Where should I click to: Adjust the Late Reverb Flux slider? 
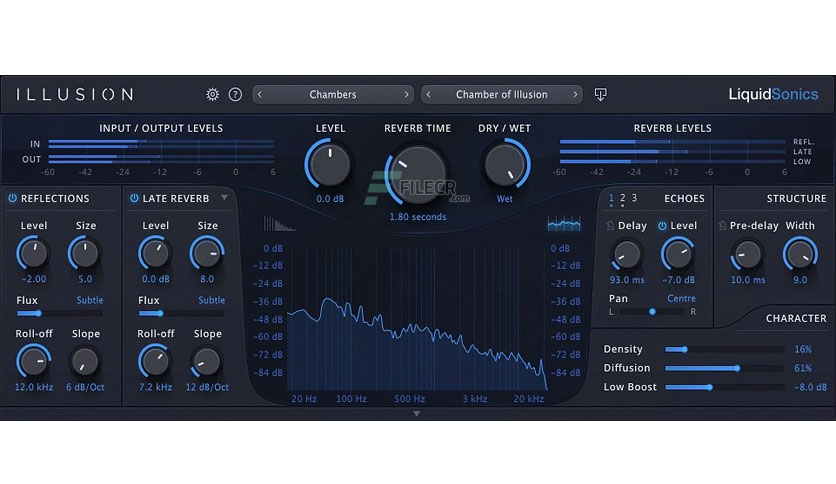181,313
